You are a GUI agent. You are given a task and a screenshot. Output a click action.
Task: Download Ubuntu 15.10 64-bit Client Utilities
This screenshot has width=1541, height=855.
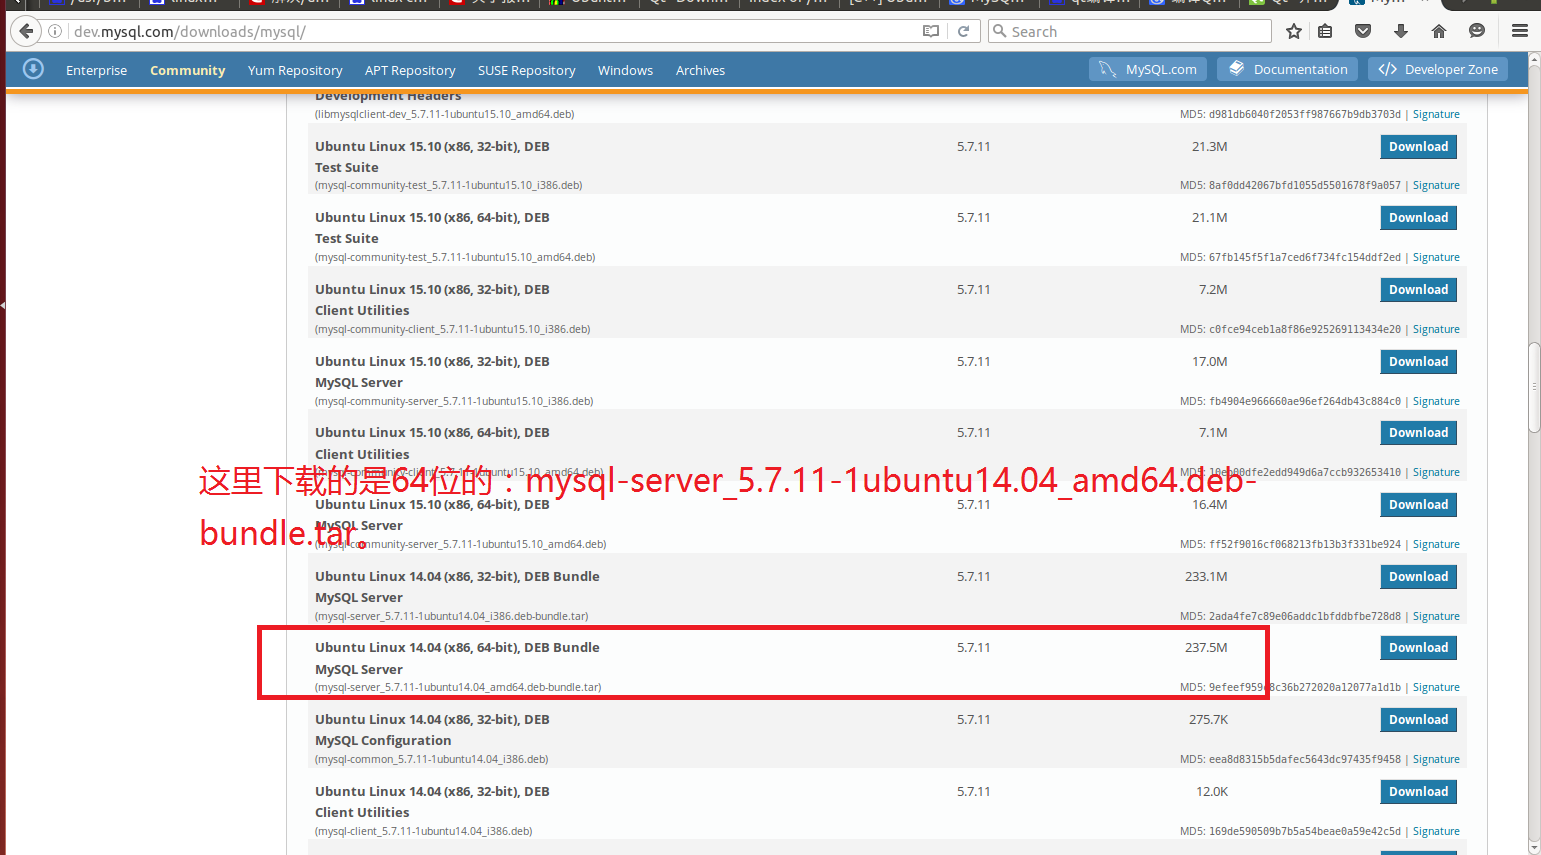coord(1418,433)
